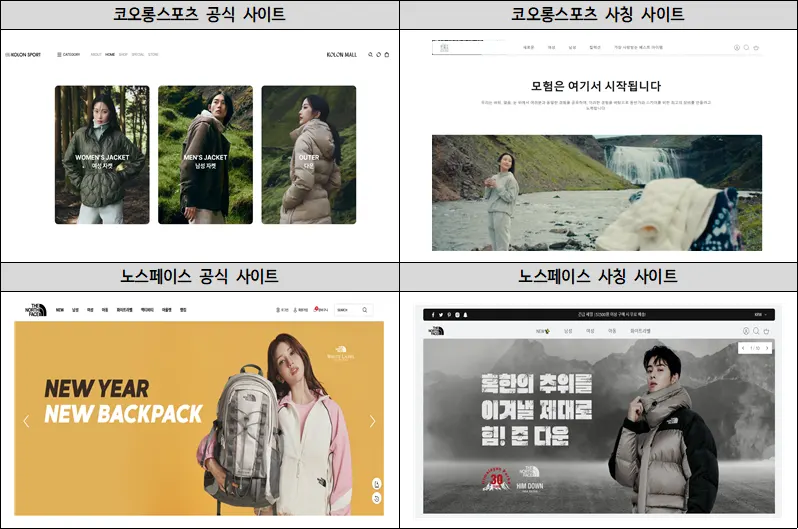Click the lower round floating button on North Face banner
Screen dimensions: 798x529
377,498
